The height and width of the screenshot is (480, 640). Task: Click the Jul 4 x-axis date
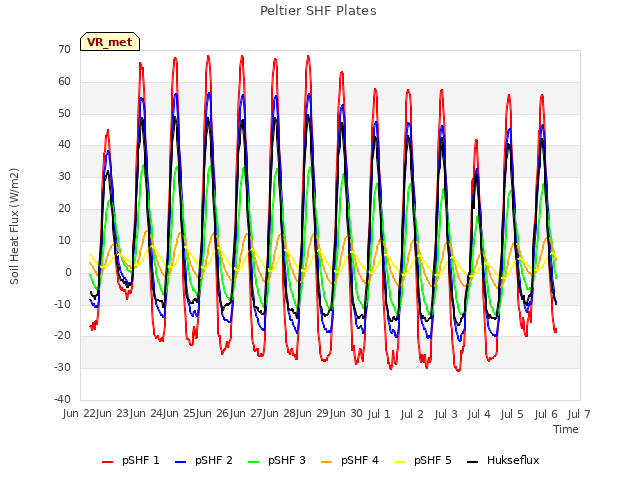[479, 414]
